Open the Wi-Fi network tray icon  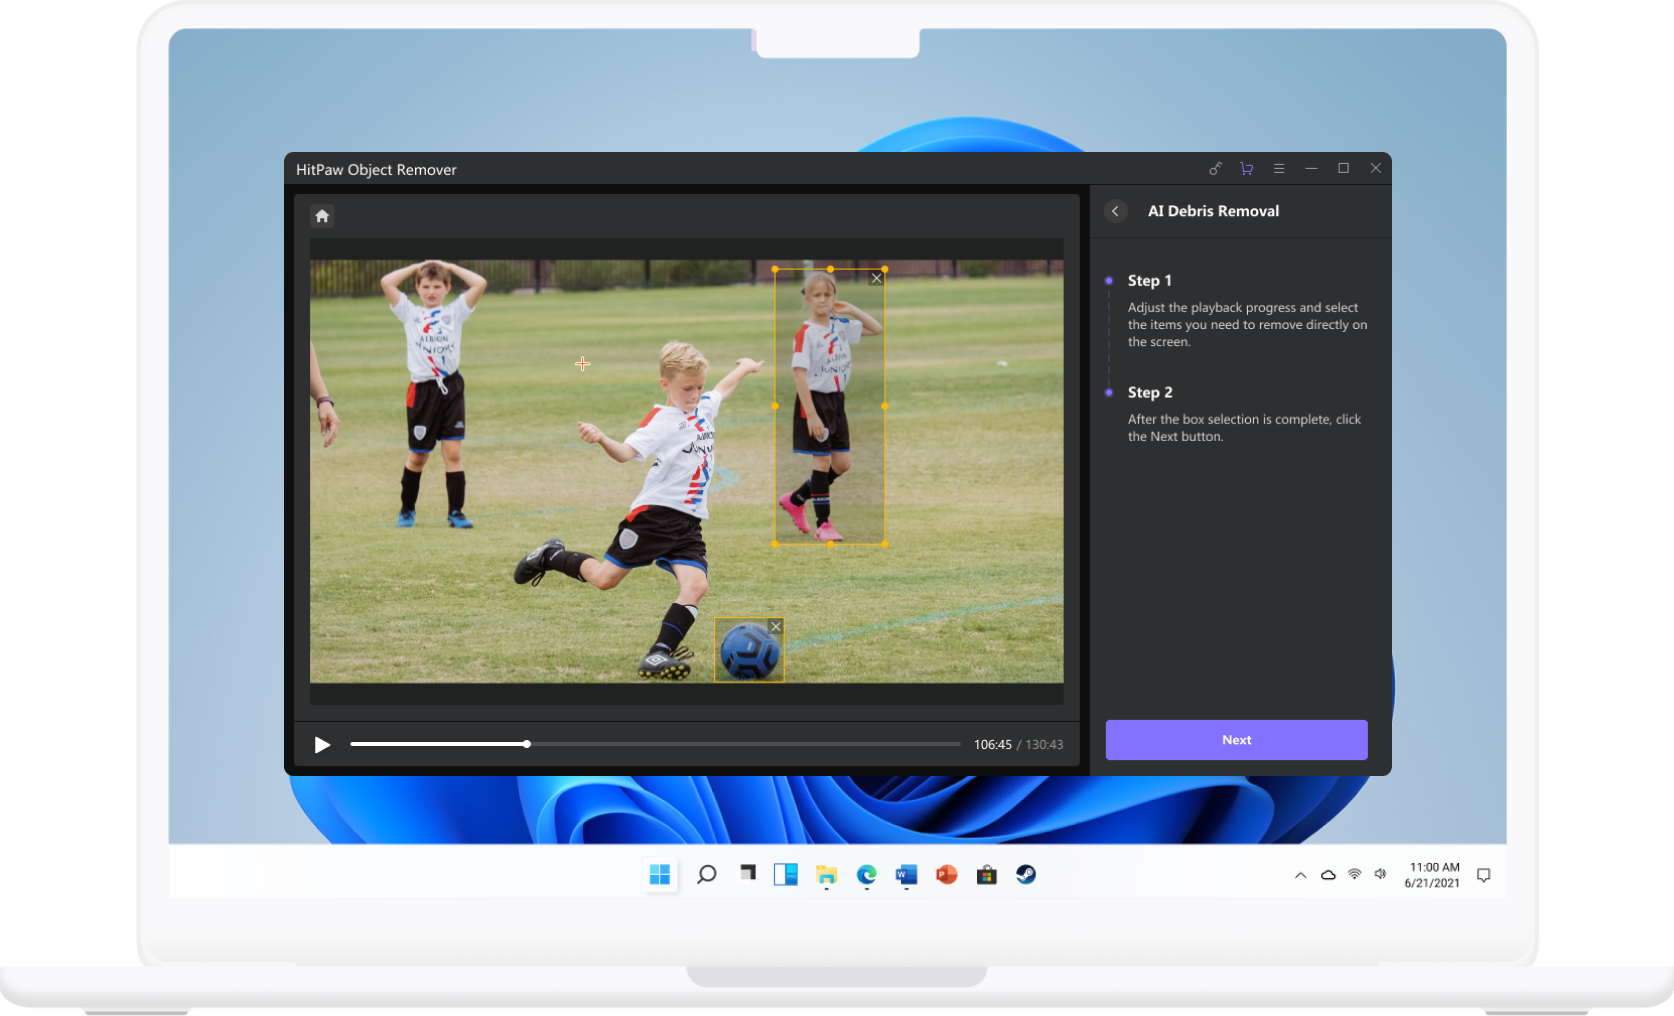click(x=1355, y=874)
